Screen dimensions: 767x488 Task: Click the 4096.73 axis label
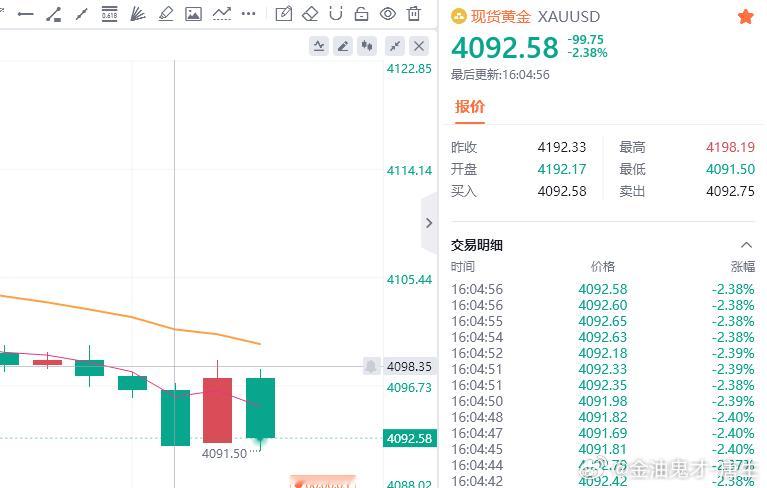[409, 388]
